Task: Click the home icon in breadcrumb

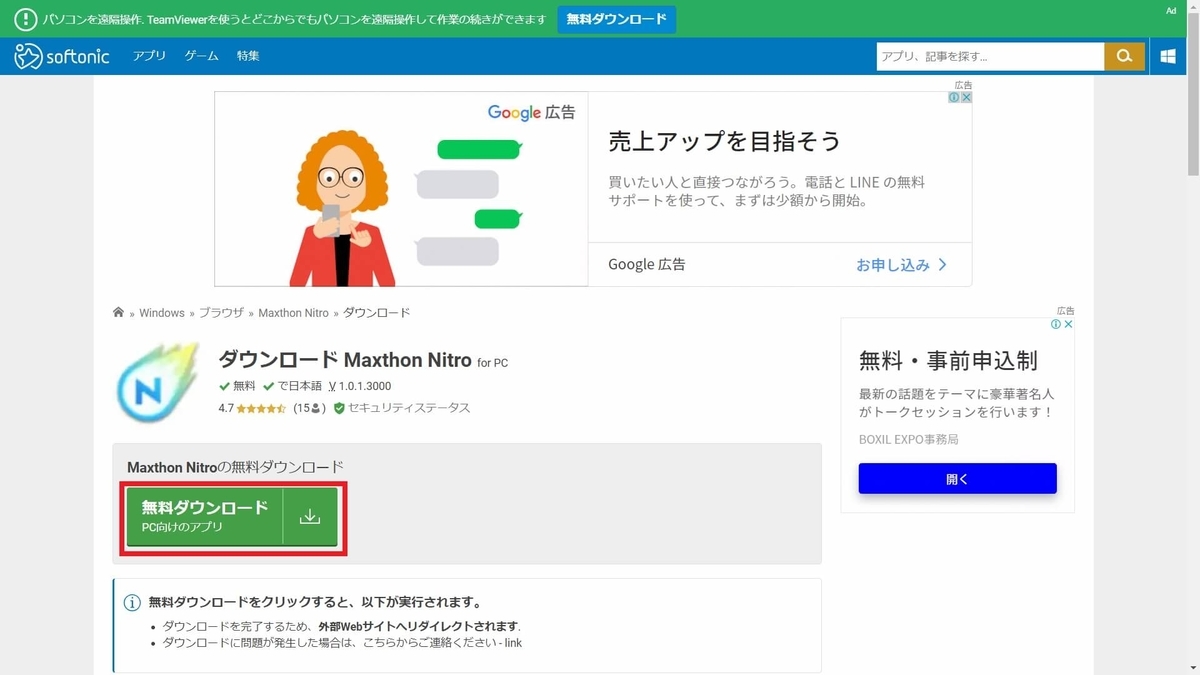Action: point(119,313)
